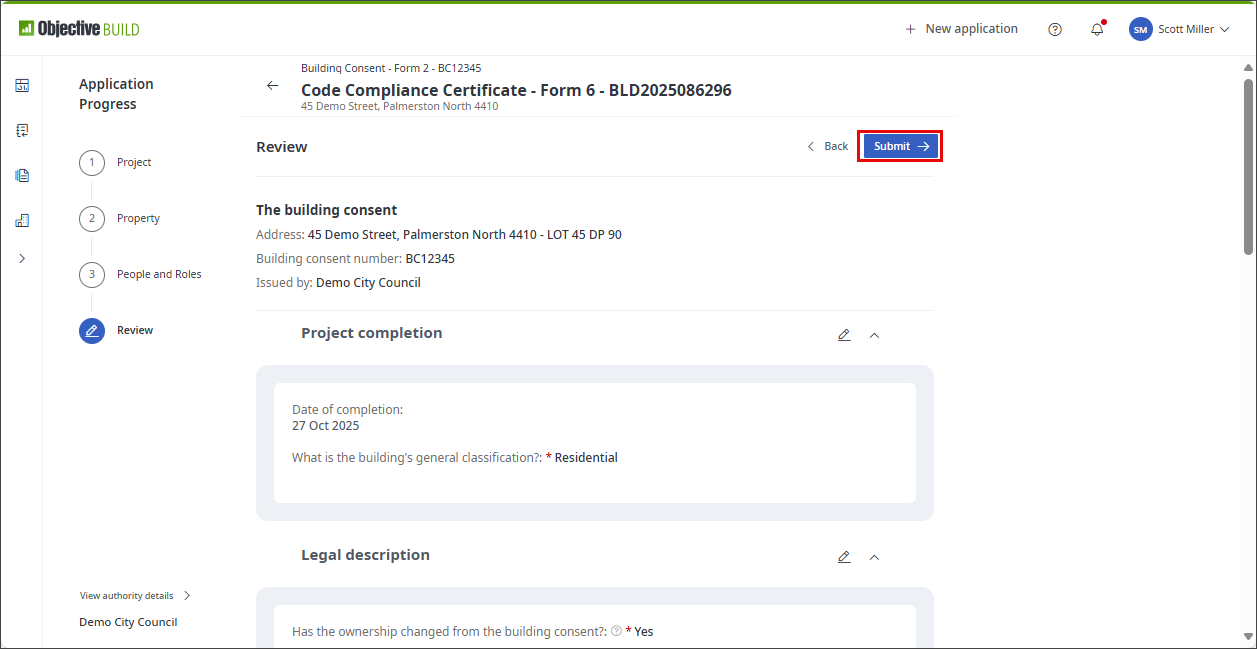Viewport: 1257px width, 649px height.
Task: Expand the left sidebar navigation
Action: coord(22,258)
